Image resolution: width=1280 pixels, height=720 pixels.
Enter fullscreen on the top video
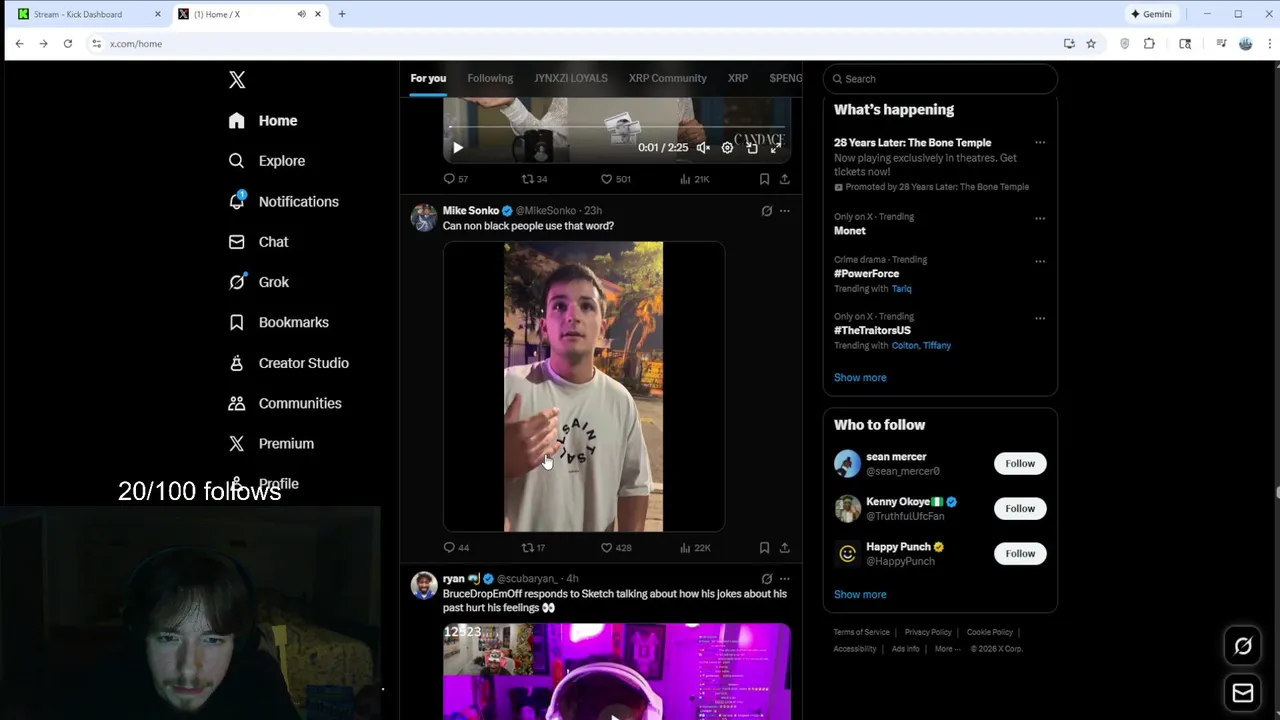click(776, 148)
